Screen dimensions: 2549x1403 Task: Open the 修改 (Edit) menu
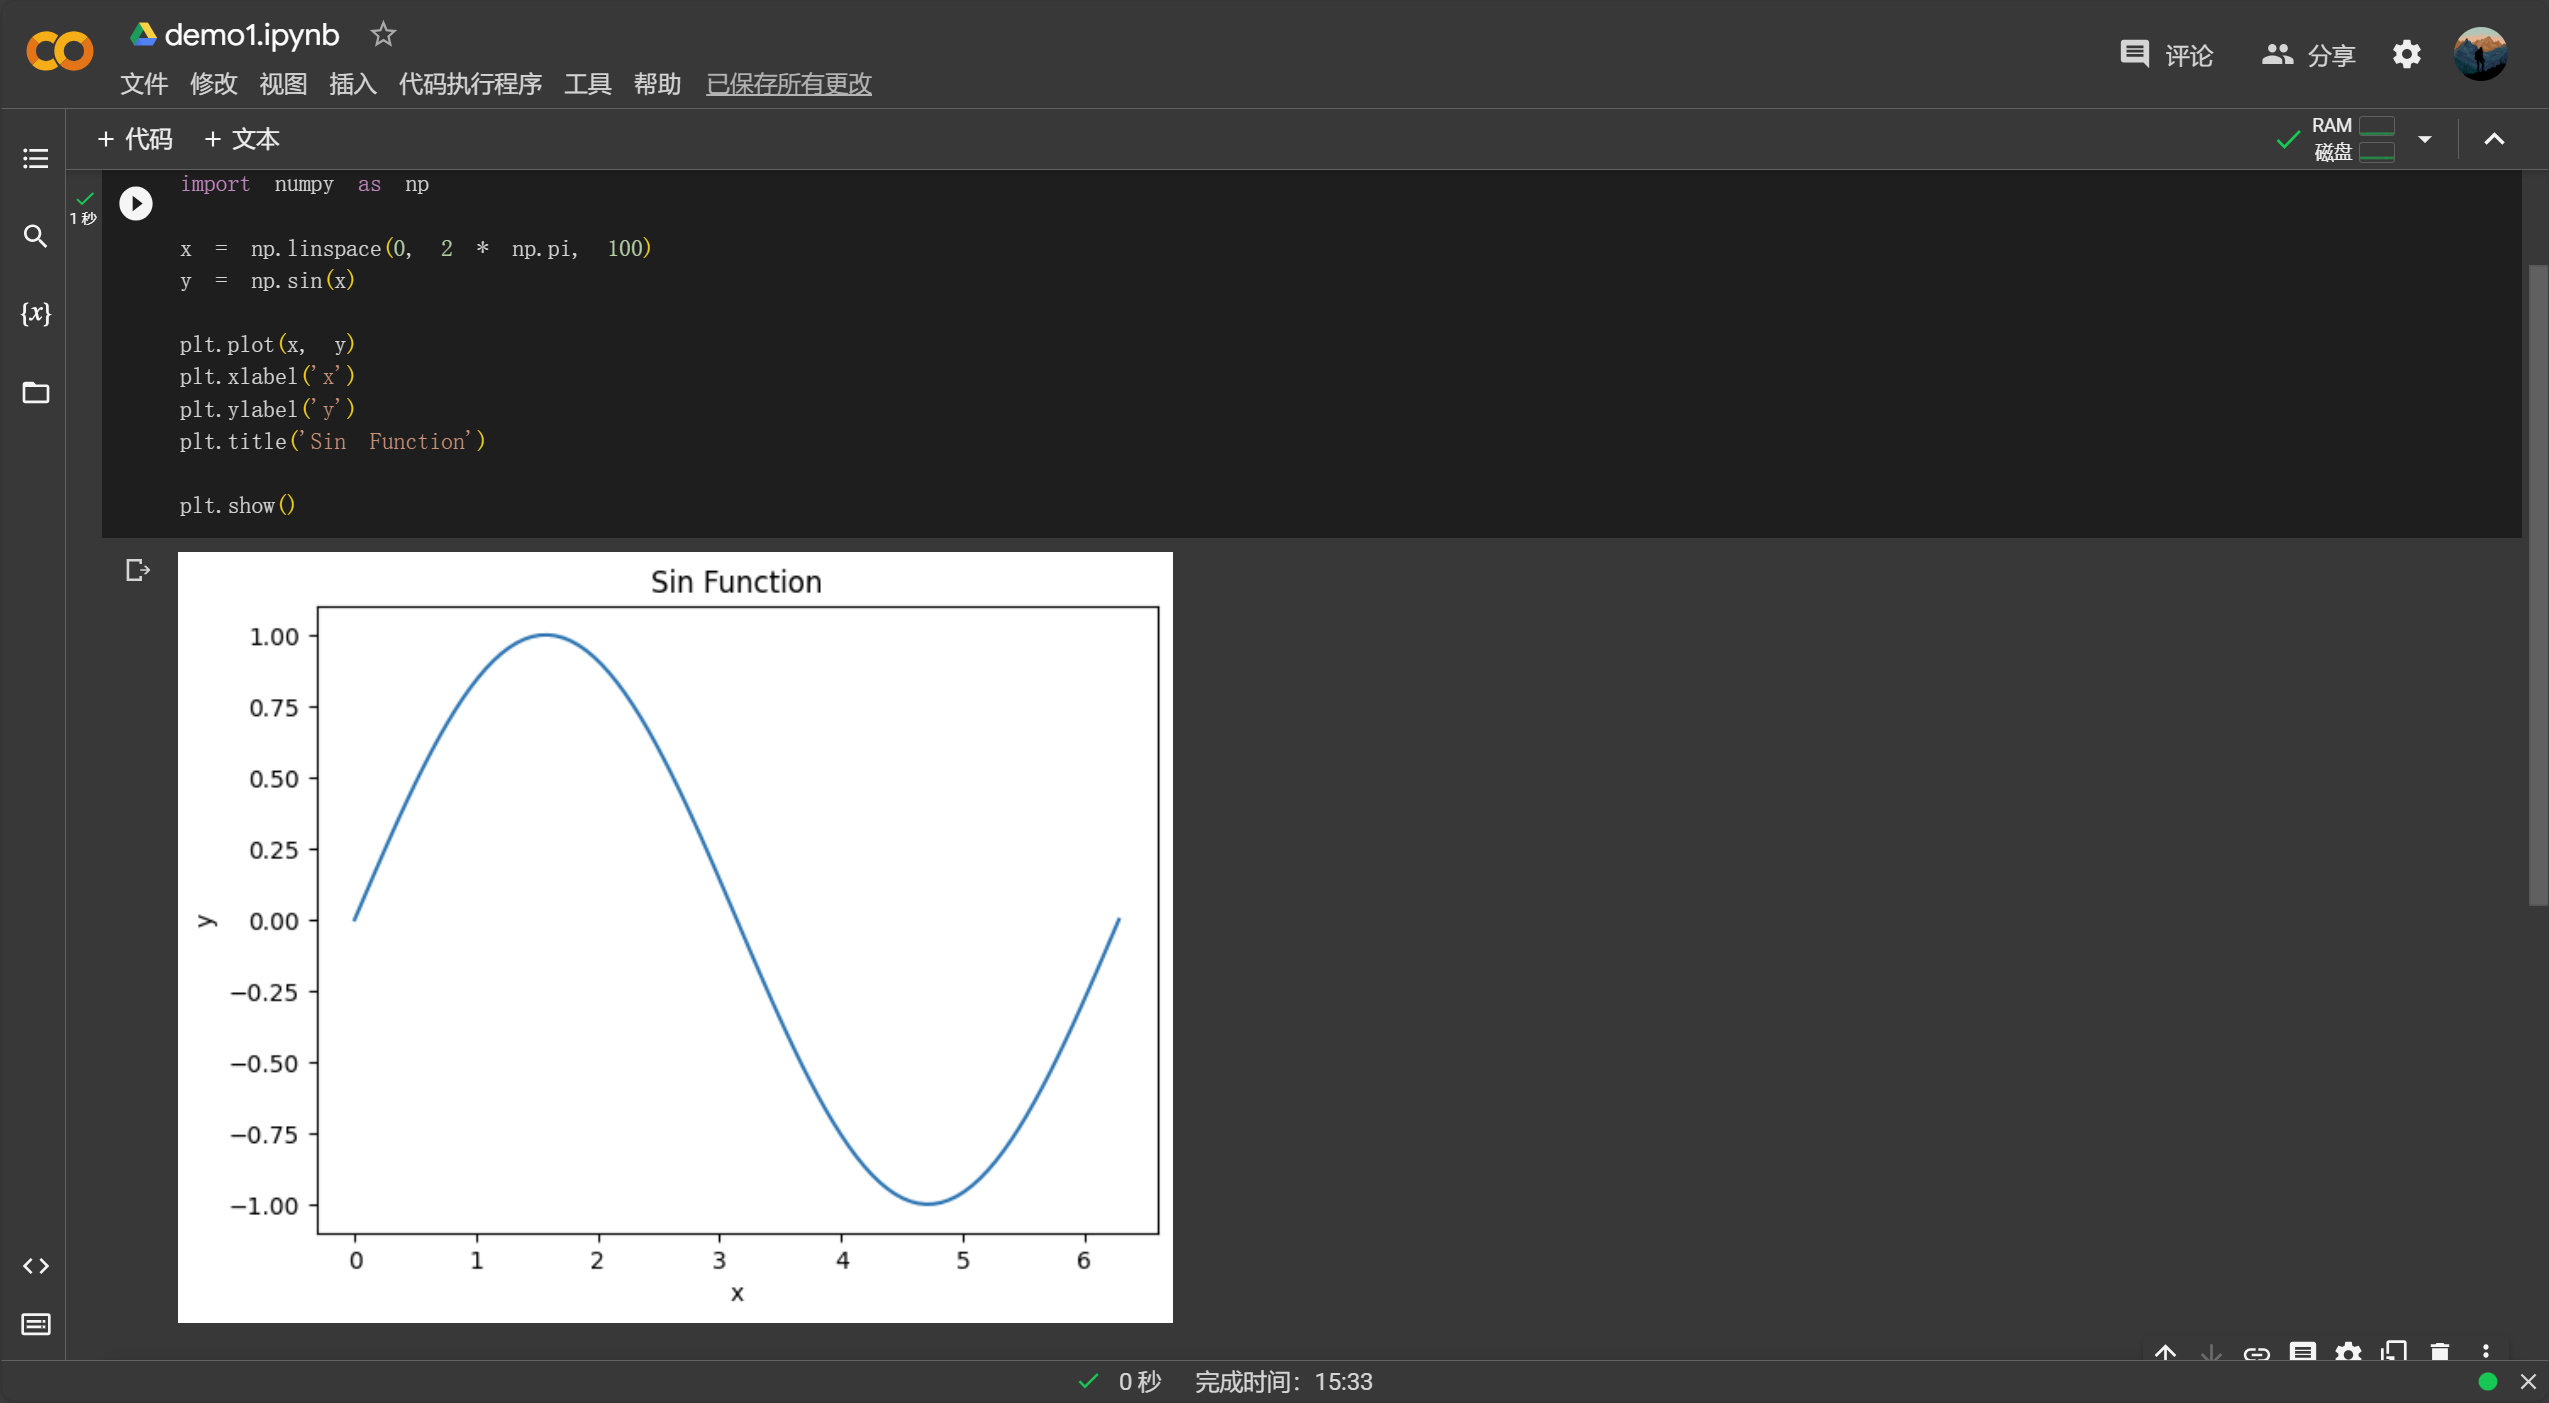pos(211,81)
